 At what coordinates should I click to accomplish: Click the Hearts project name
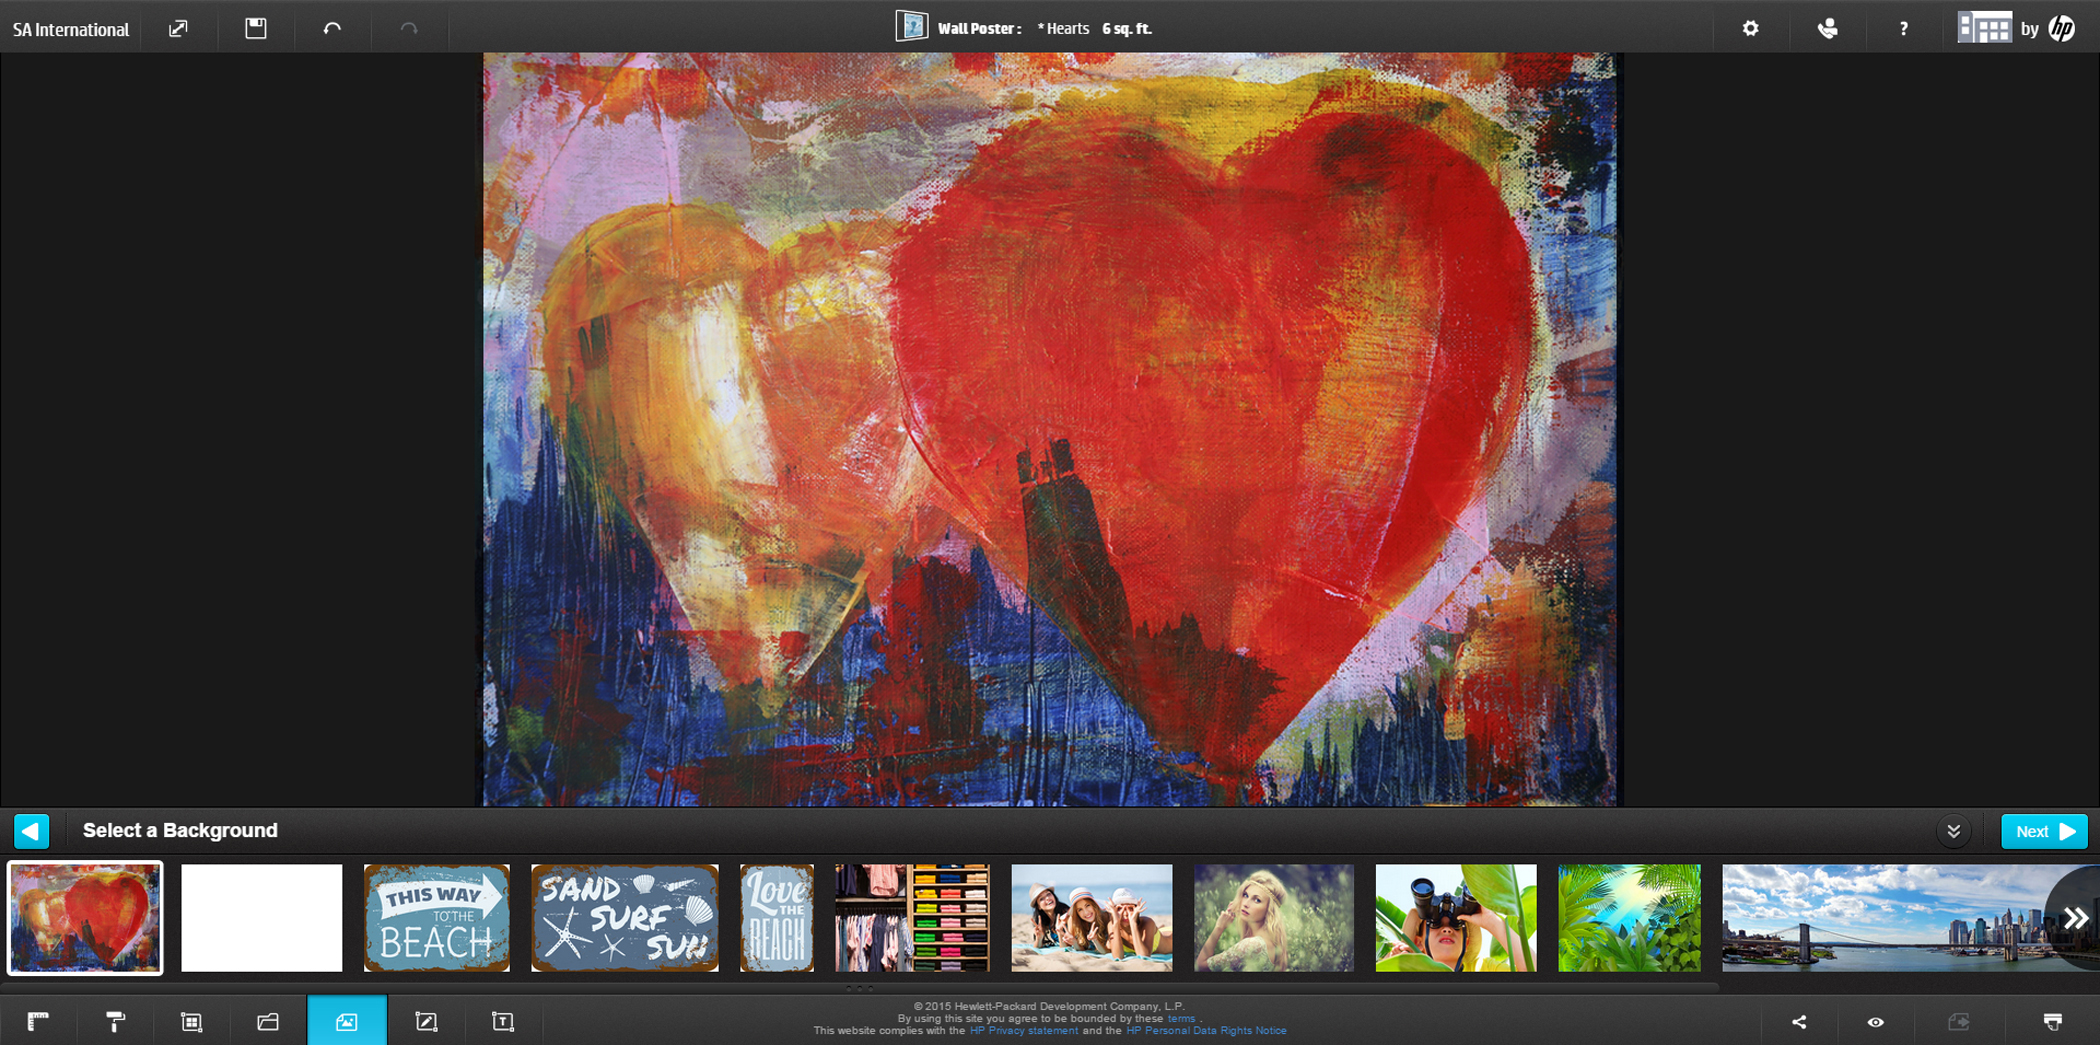[1063, 29]
